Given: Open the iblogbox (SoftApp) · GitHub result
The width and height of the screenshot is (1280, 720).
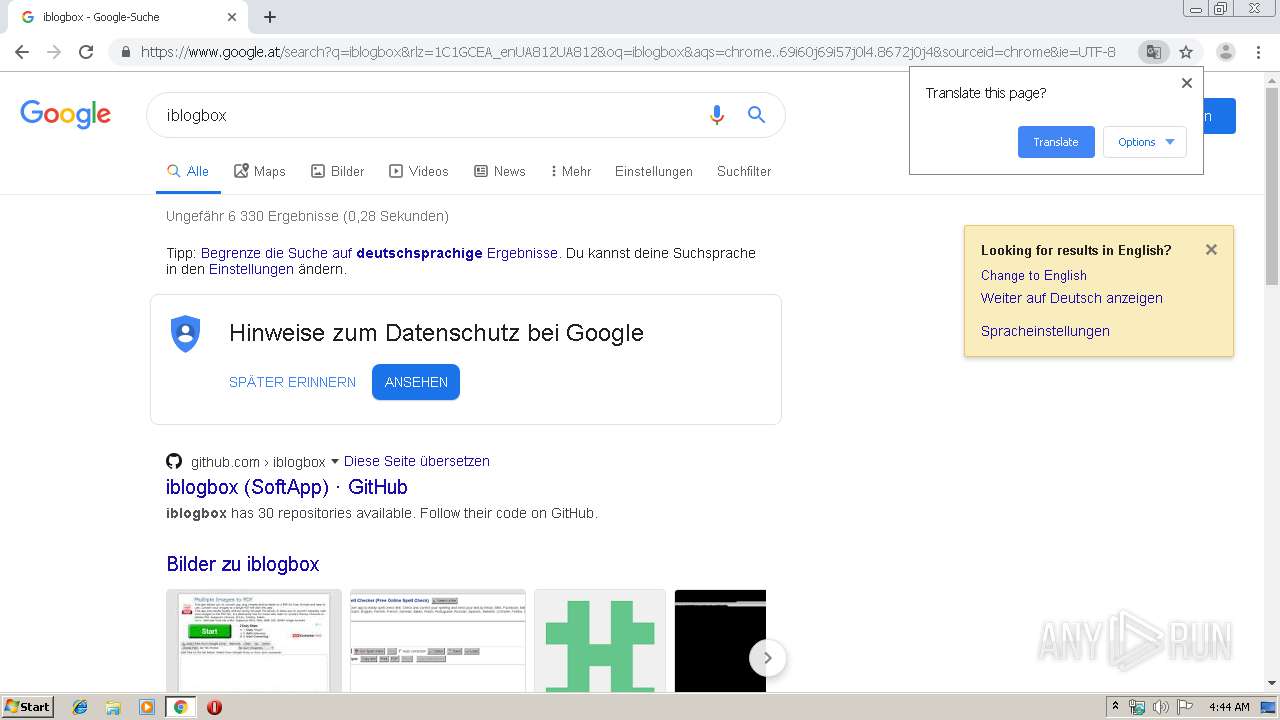Looking at the screenshot, I should tap(287, 487).
